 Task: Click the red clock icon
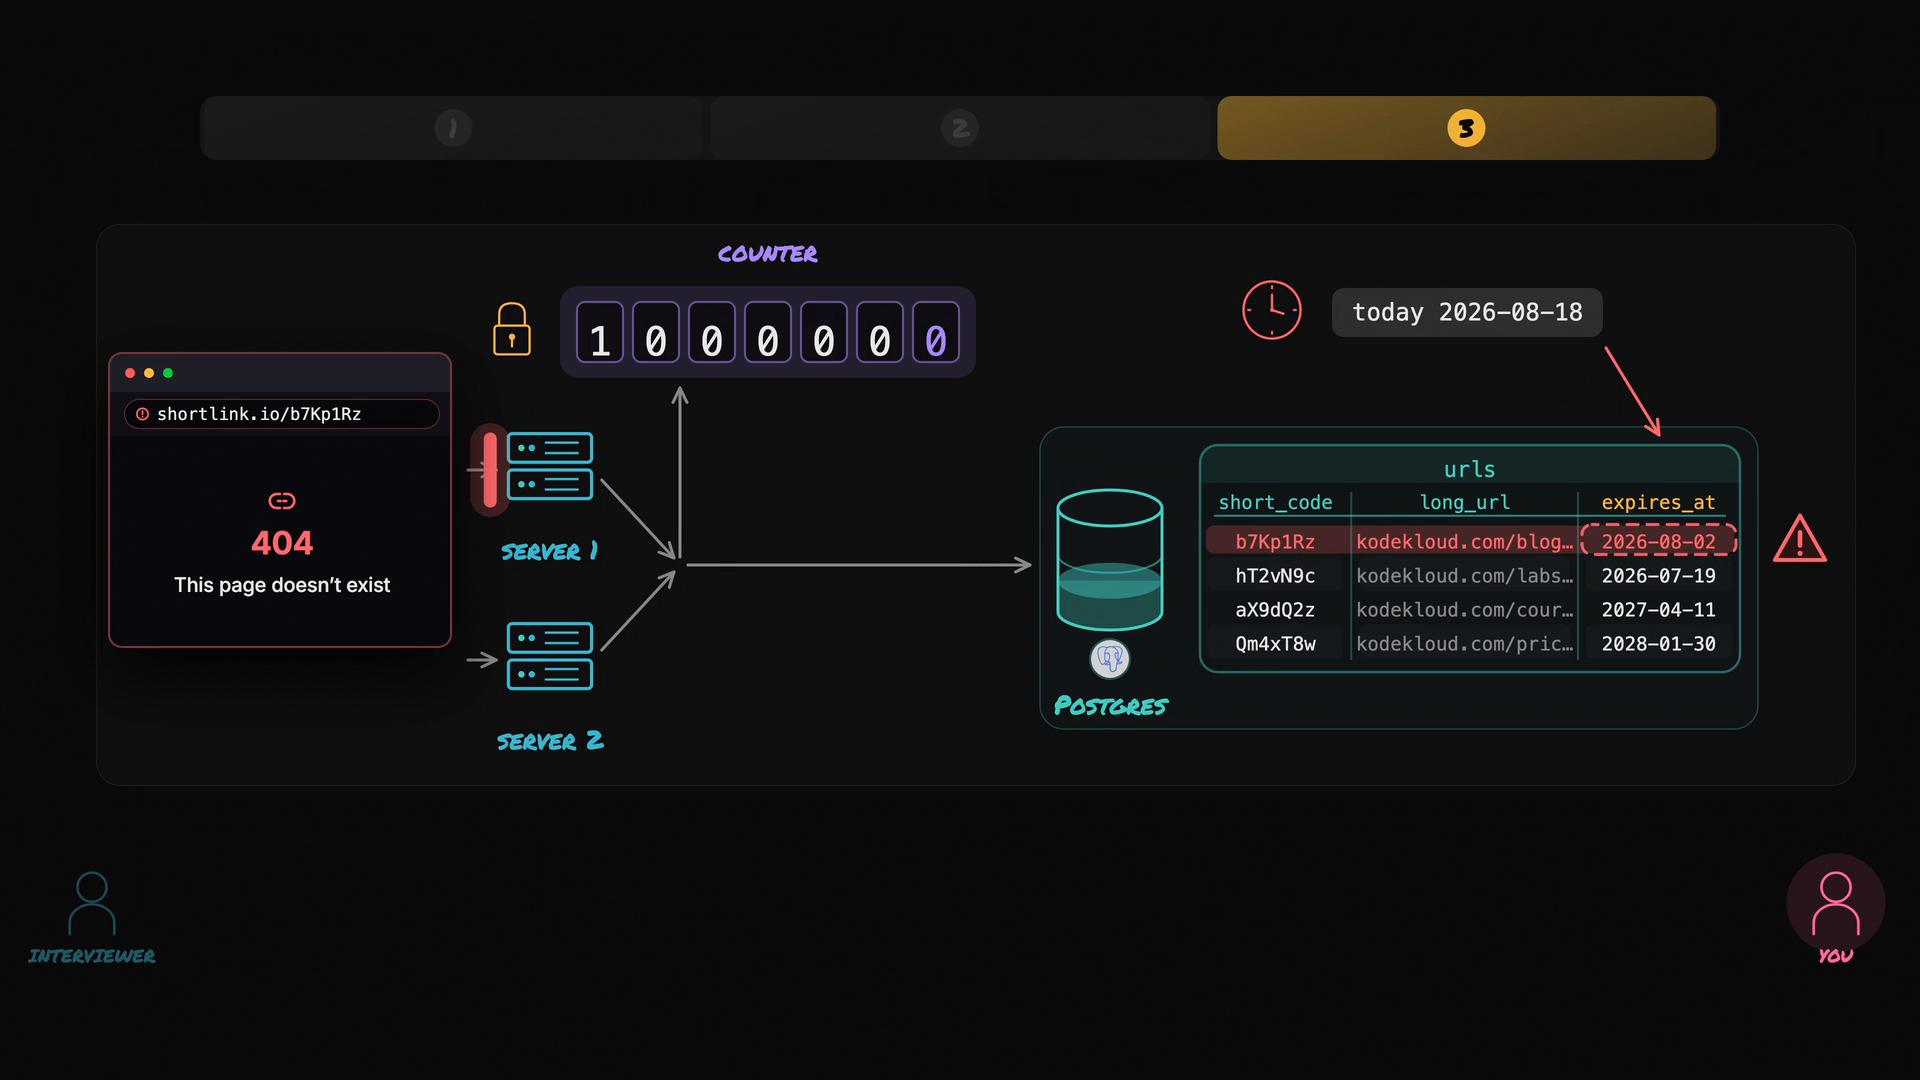point(1272,310)
